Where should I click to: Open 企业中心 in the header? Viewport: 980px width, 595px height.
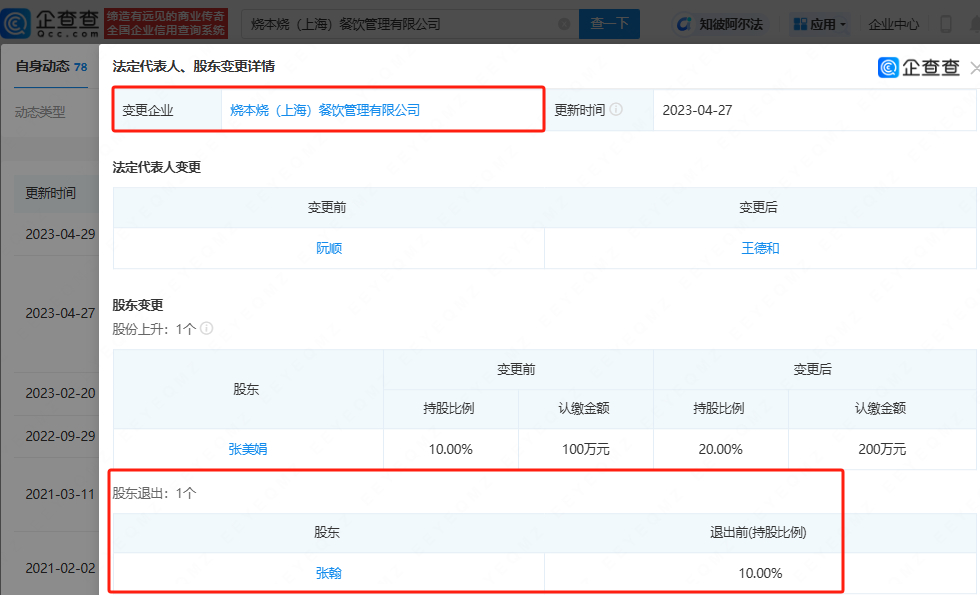(893, 24)
